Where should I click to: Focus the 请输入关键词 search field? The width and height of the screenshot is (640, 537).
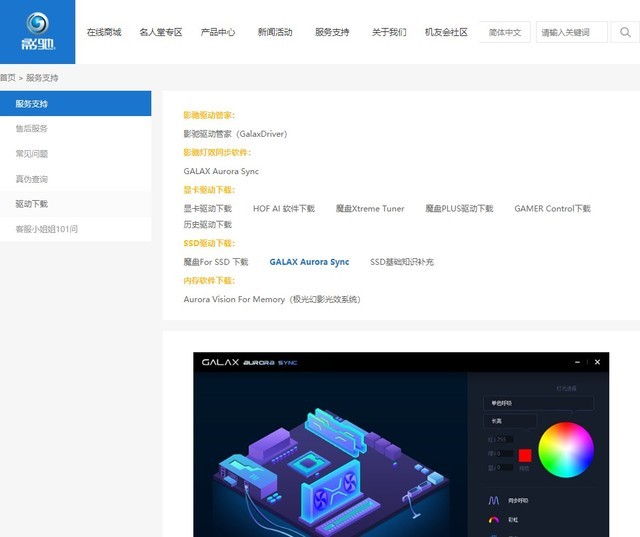point(571,32)
